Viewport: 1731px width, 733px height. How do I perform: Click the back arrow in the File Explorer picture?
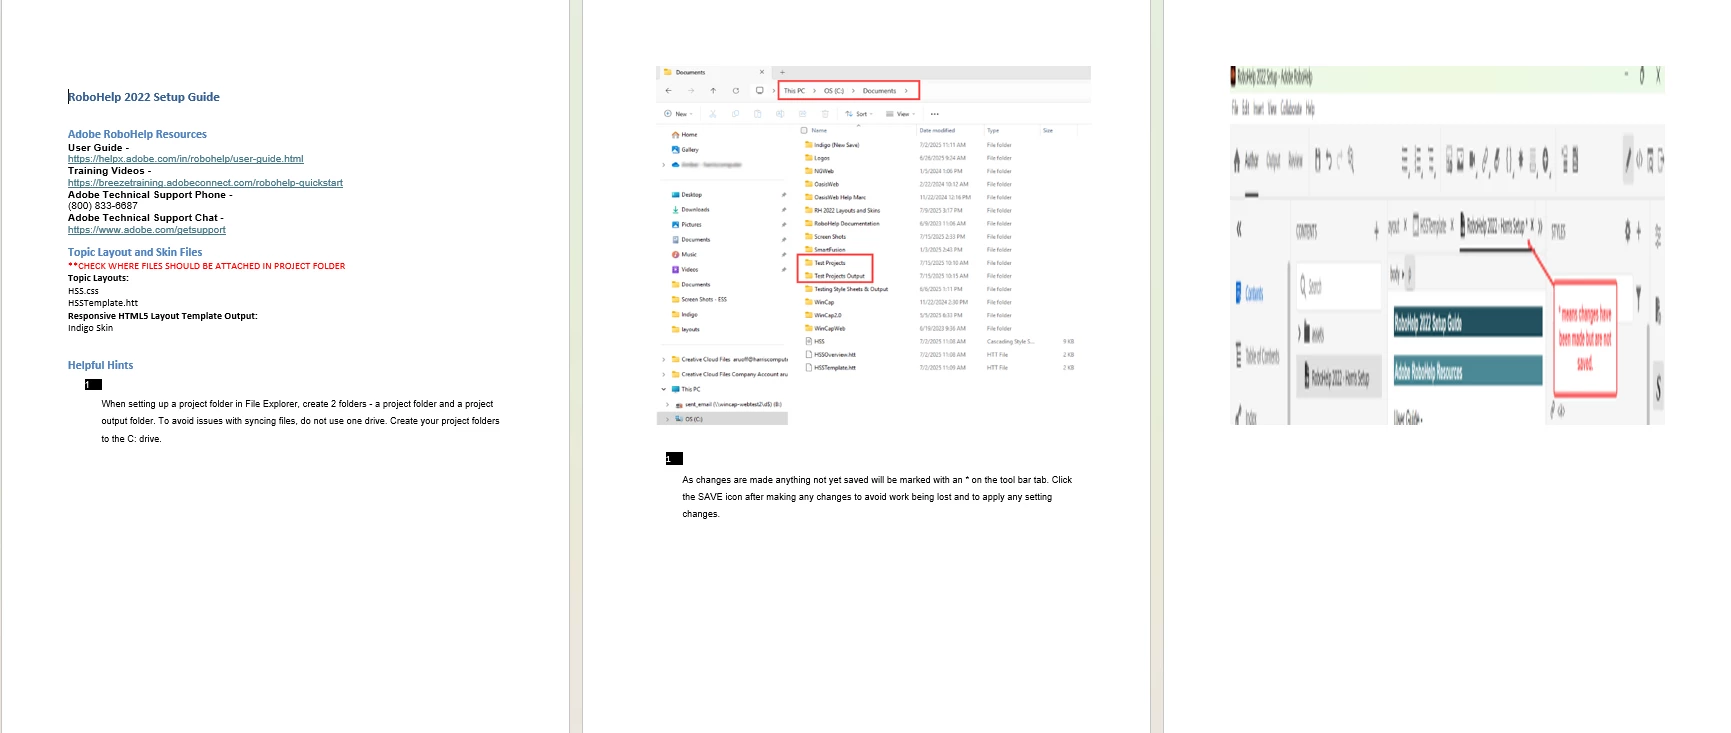(x=668, y=91)
